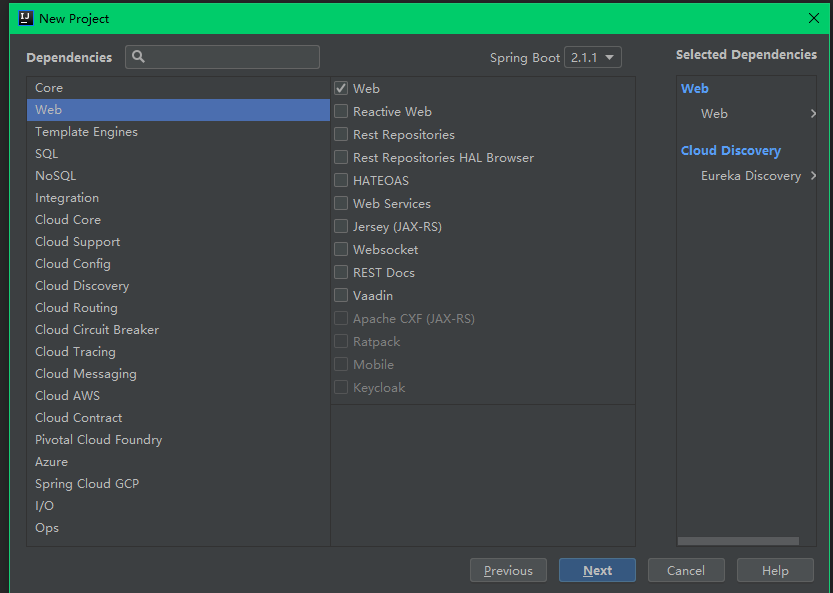Image resolution: width=833 pixels, height=593 pixels.
Task: Select the Jersey (JAX-RS) checkbox
Action: (x=341, y=226)
